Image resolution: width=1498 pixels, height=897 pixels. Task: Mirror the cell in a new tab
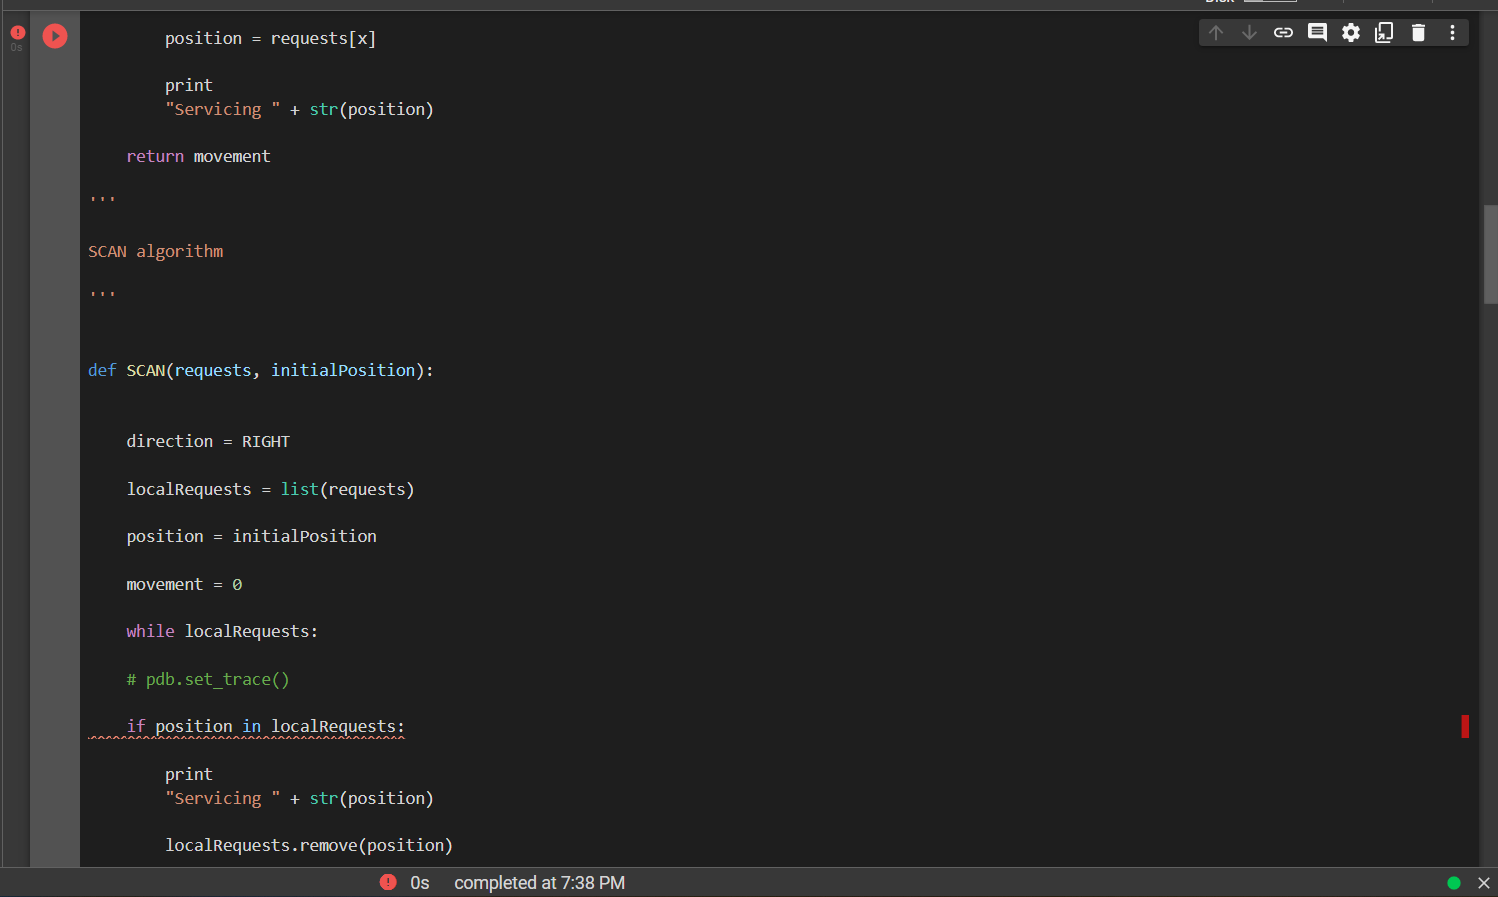(1384, 32)
